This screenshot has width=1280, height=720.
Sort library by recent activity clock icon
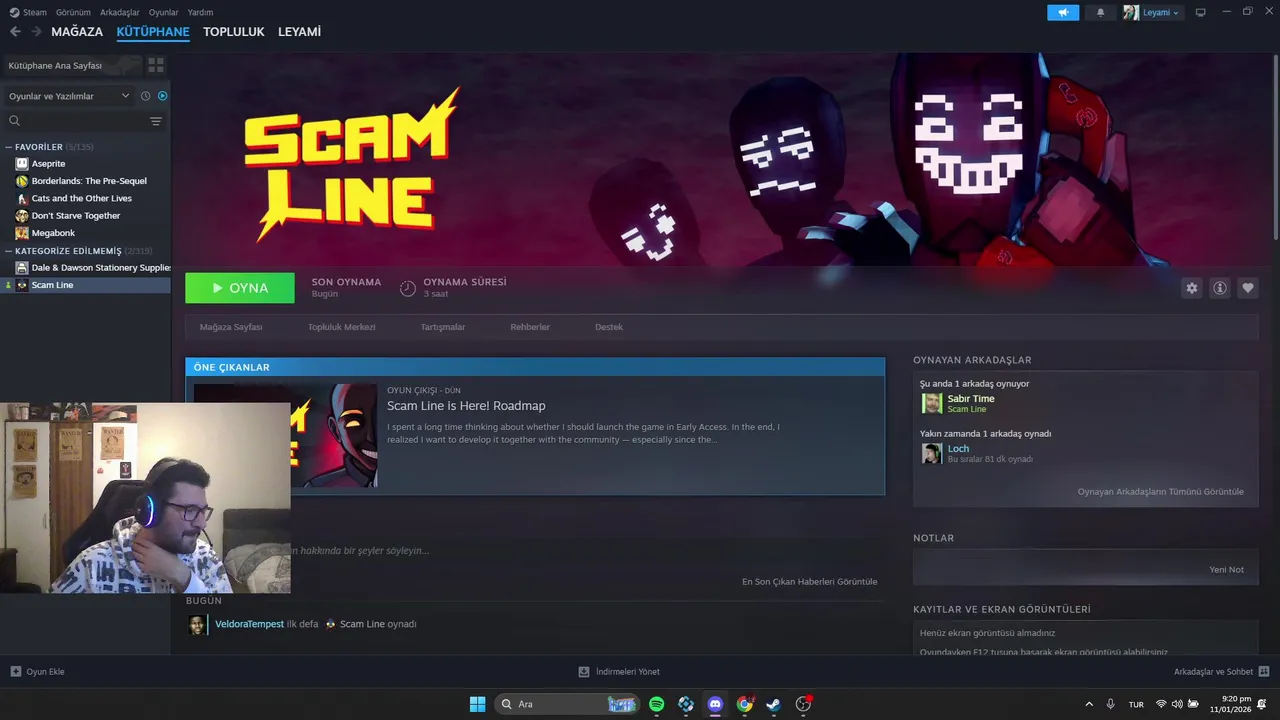145,96
